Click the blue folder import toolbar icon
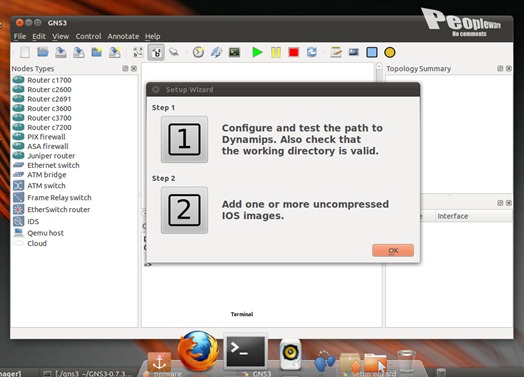Image resolution: width=524 pixels, height=377 pixels. click(97, 52)
